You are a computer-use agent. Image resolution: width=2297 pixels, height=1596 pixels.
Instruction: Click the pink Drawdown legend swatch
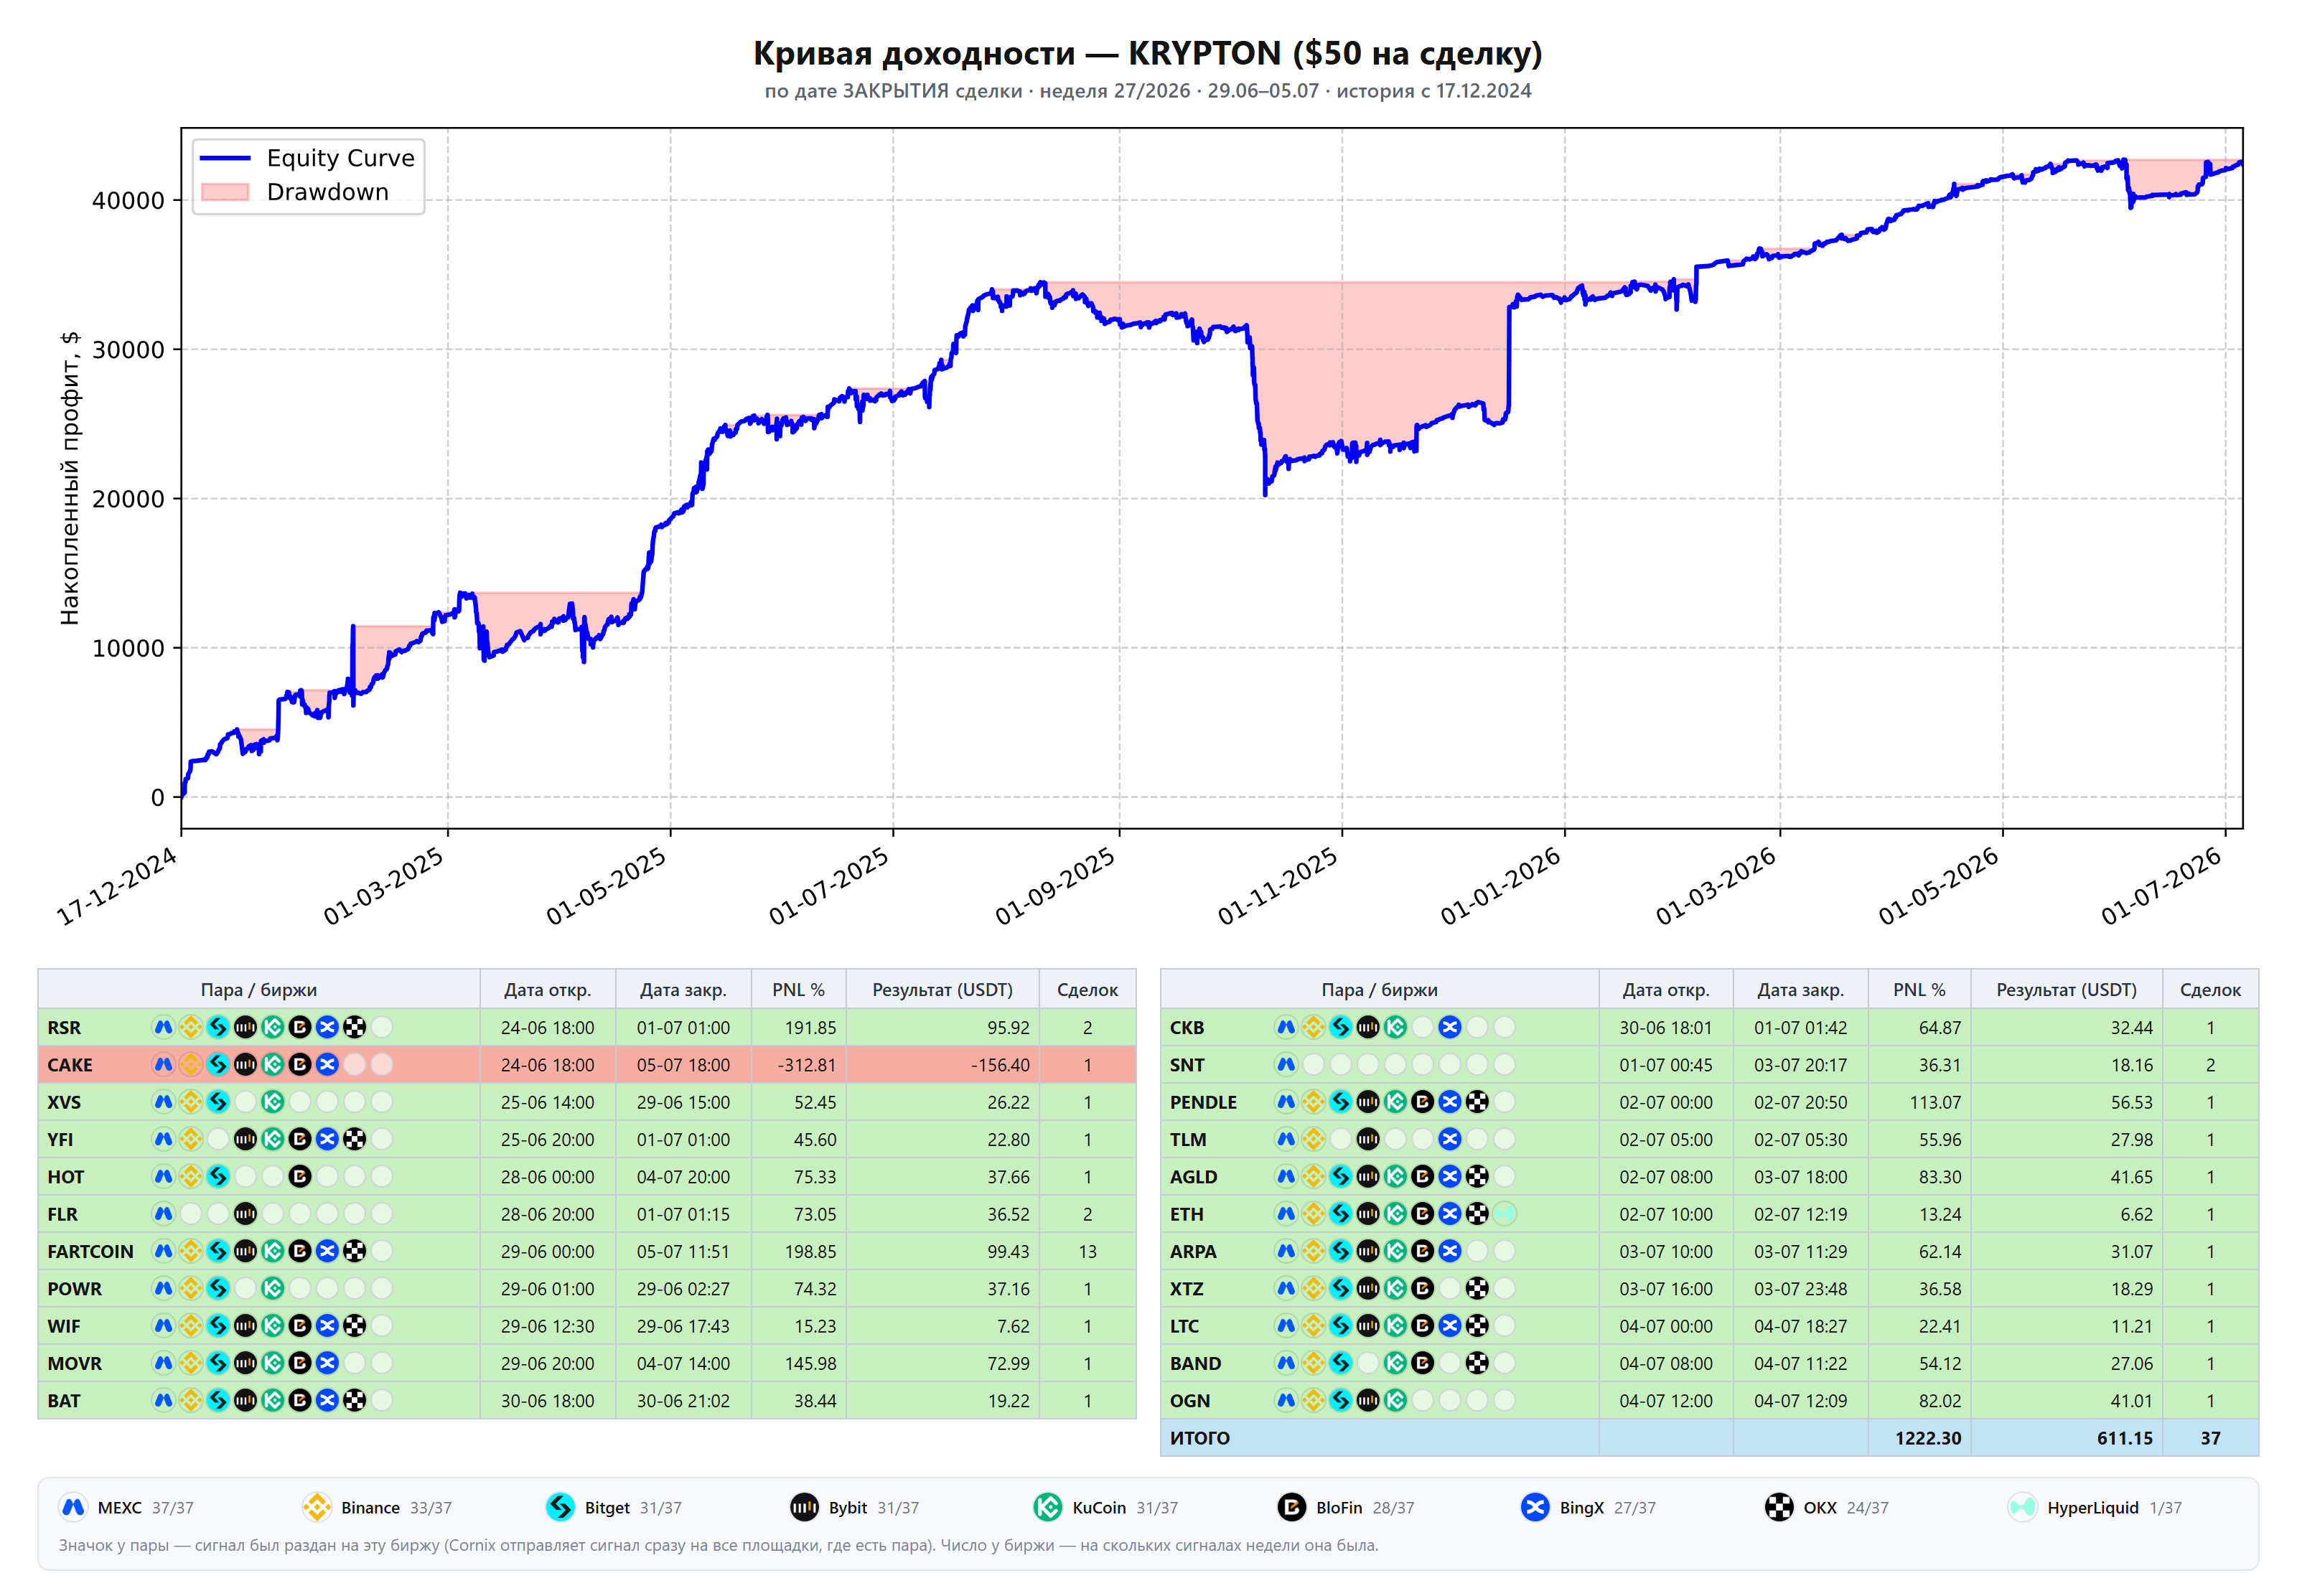tap(225, 192)
